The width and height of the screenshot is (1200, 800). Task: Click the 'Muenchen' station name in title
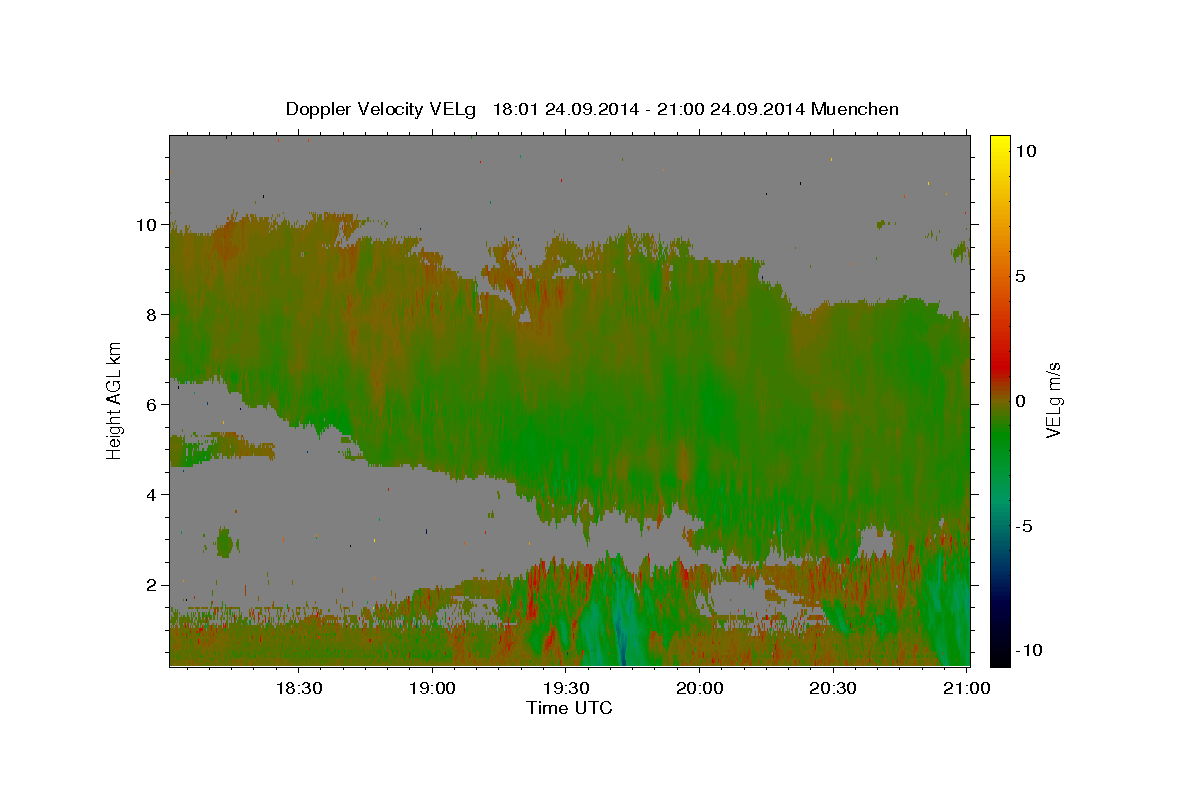(x=855, y=109)
